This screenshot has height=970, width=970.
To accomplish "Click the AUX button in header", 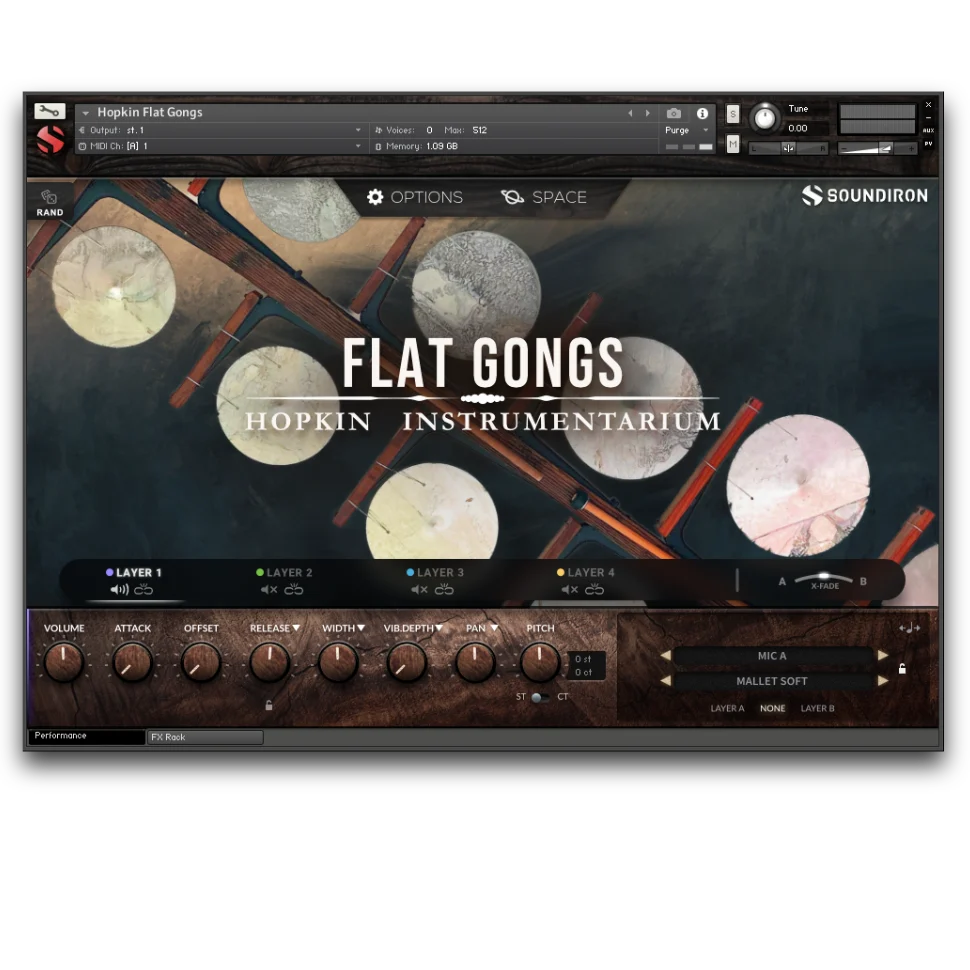I will click(x=928, y=131).
